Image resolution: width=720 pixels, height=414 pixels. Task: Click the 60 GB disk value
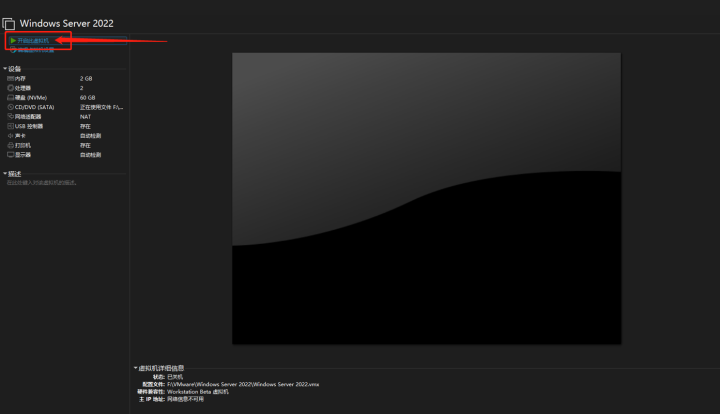(87, 98)
